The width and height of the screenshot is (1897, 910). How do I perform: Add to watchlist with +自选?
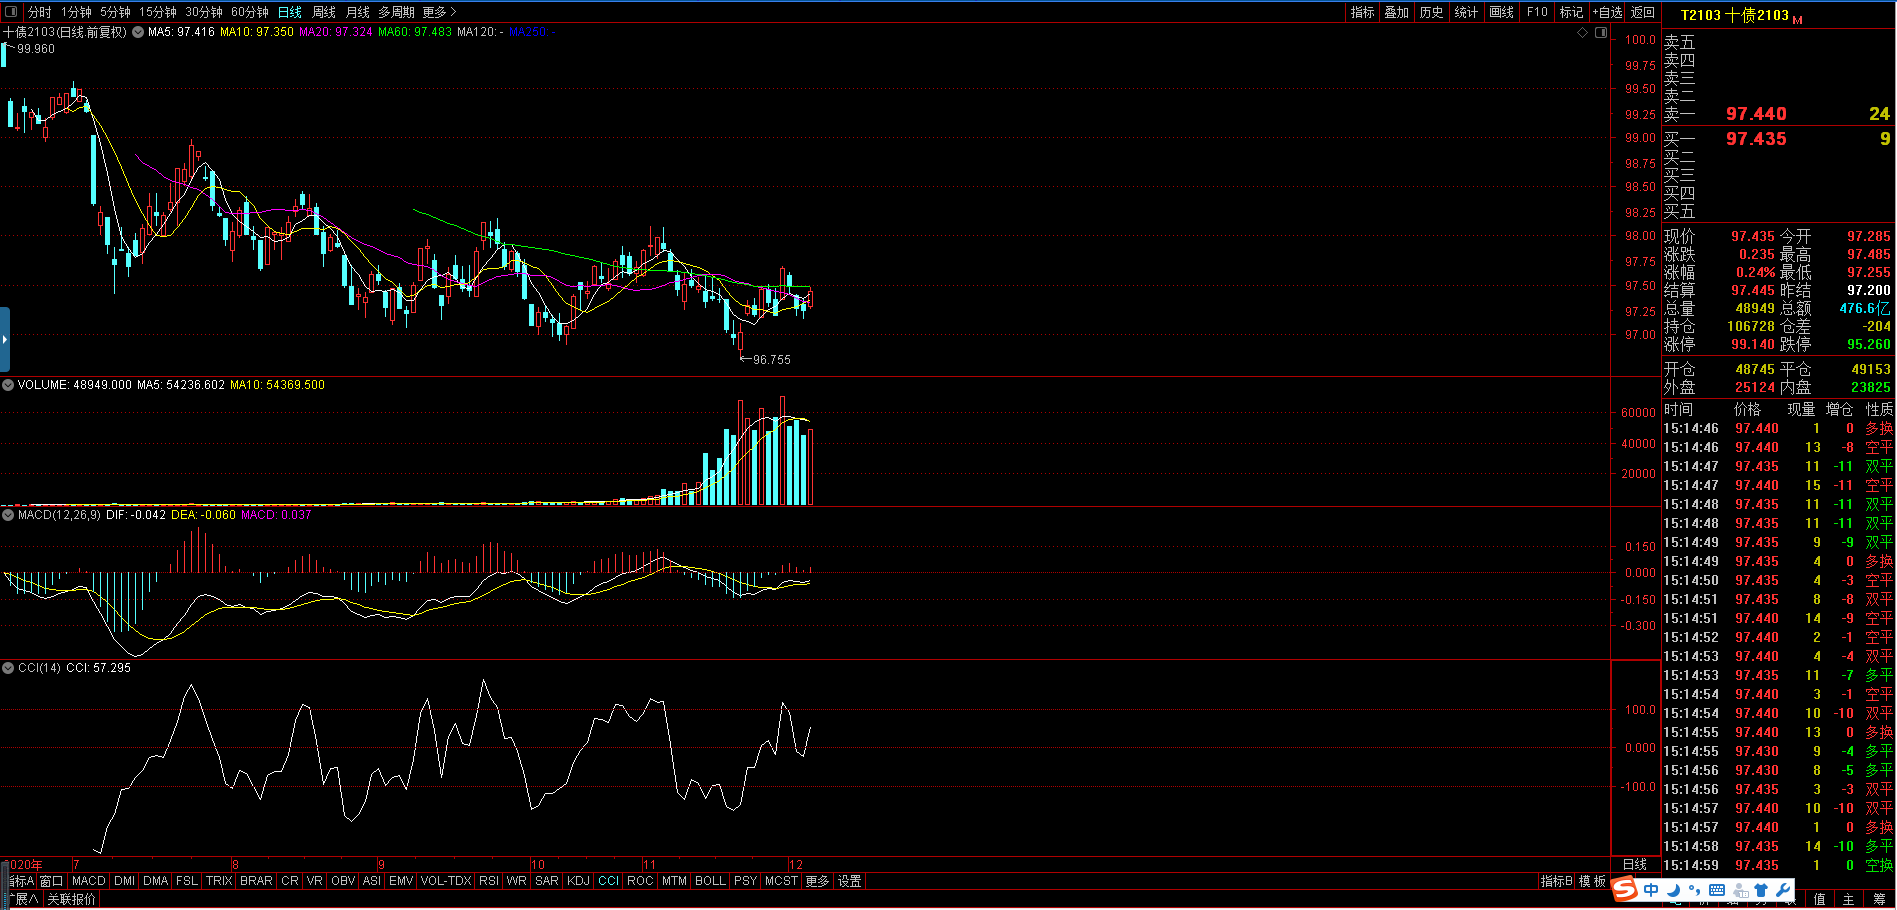[x=1607, y=12]
